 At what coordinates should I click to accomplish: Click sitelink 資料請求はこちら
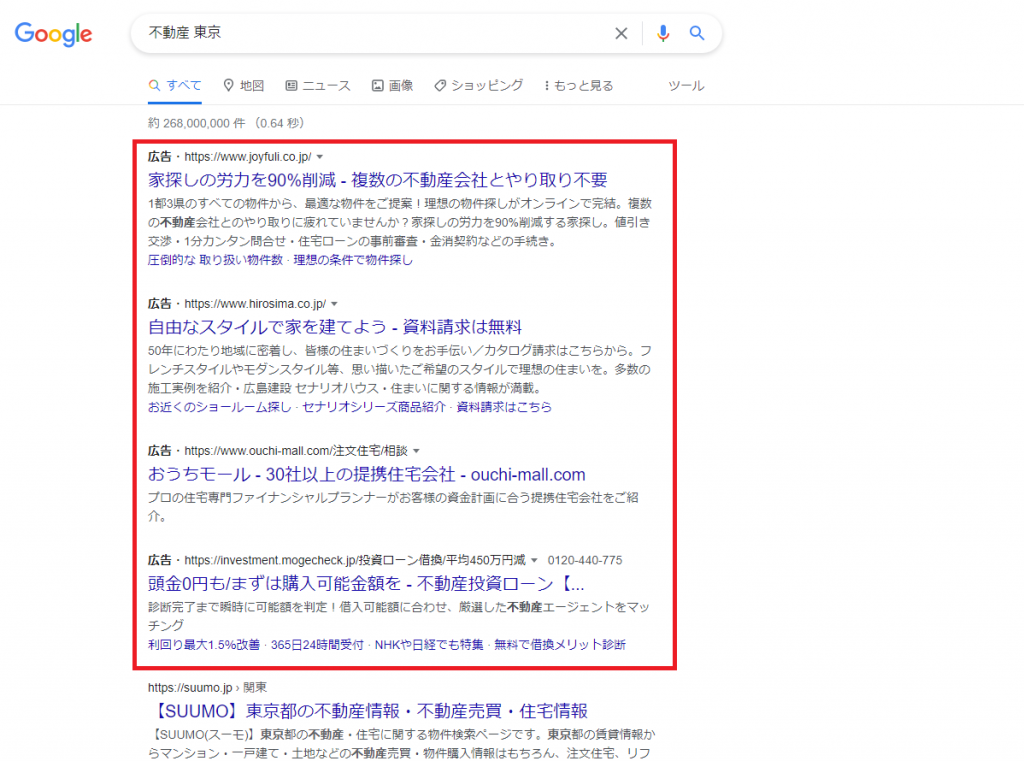504,407
